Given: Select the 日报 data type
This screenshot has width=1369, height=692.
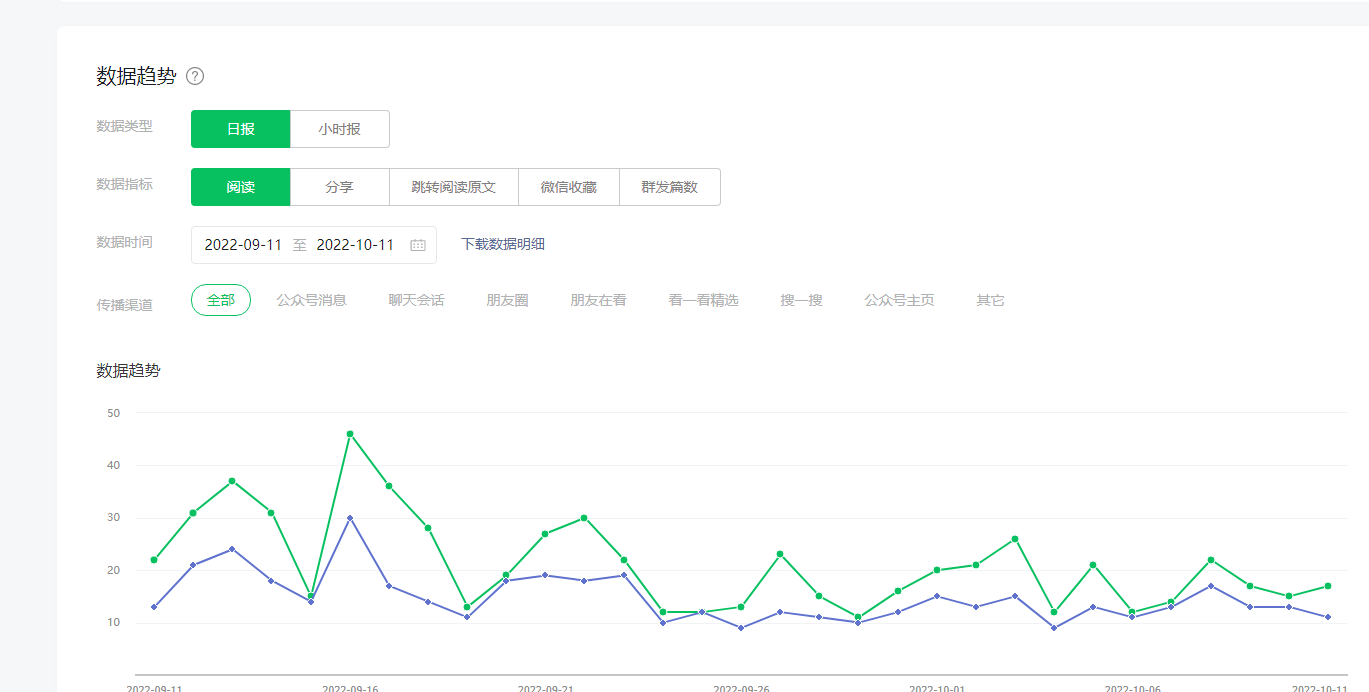Looking at the screenshot, I should (x=241, y=129).
